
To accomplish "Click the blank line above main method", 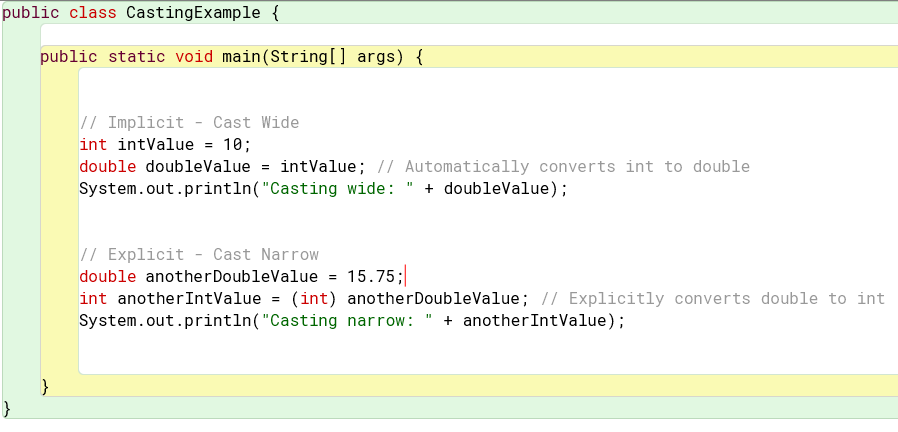I will 469,34.
